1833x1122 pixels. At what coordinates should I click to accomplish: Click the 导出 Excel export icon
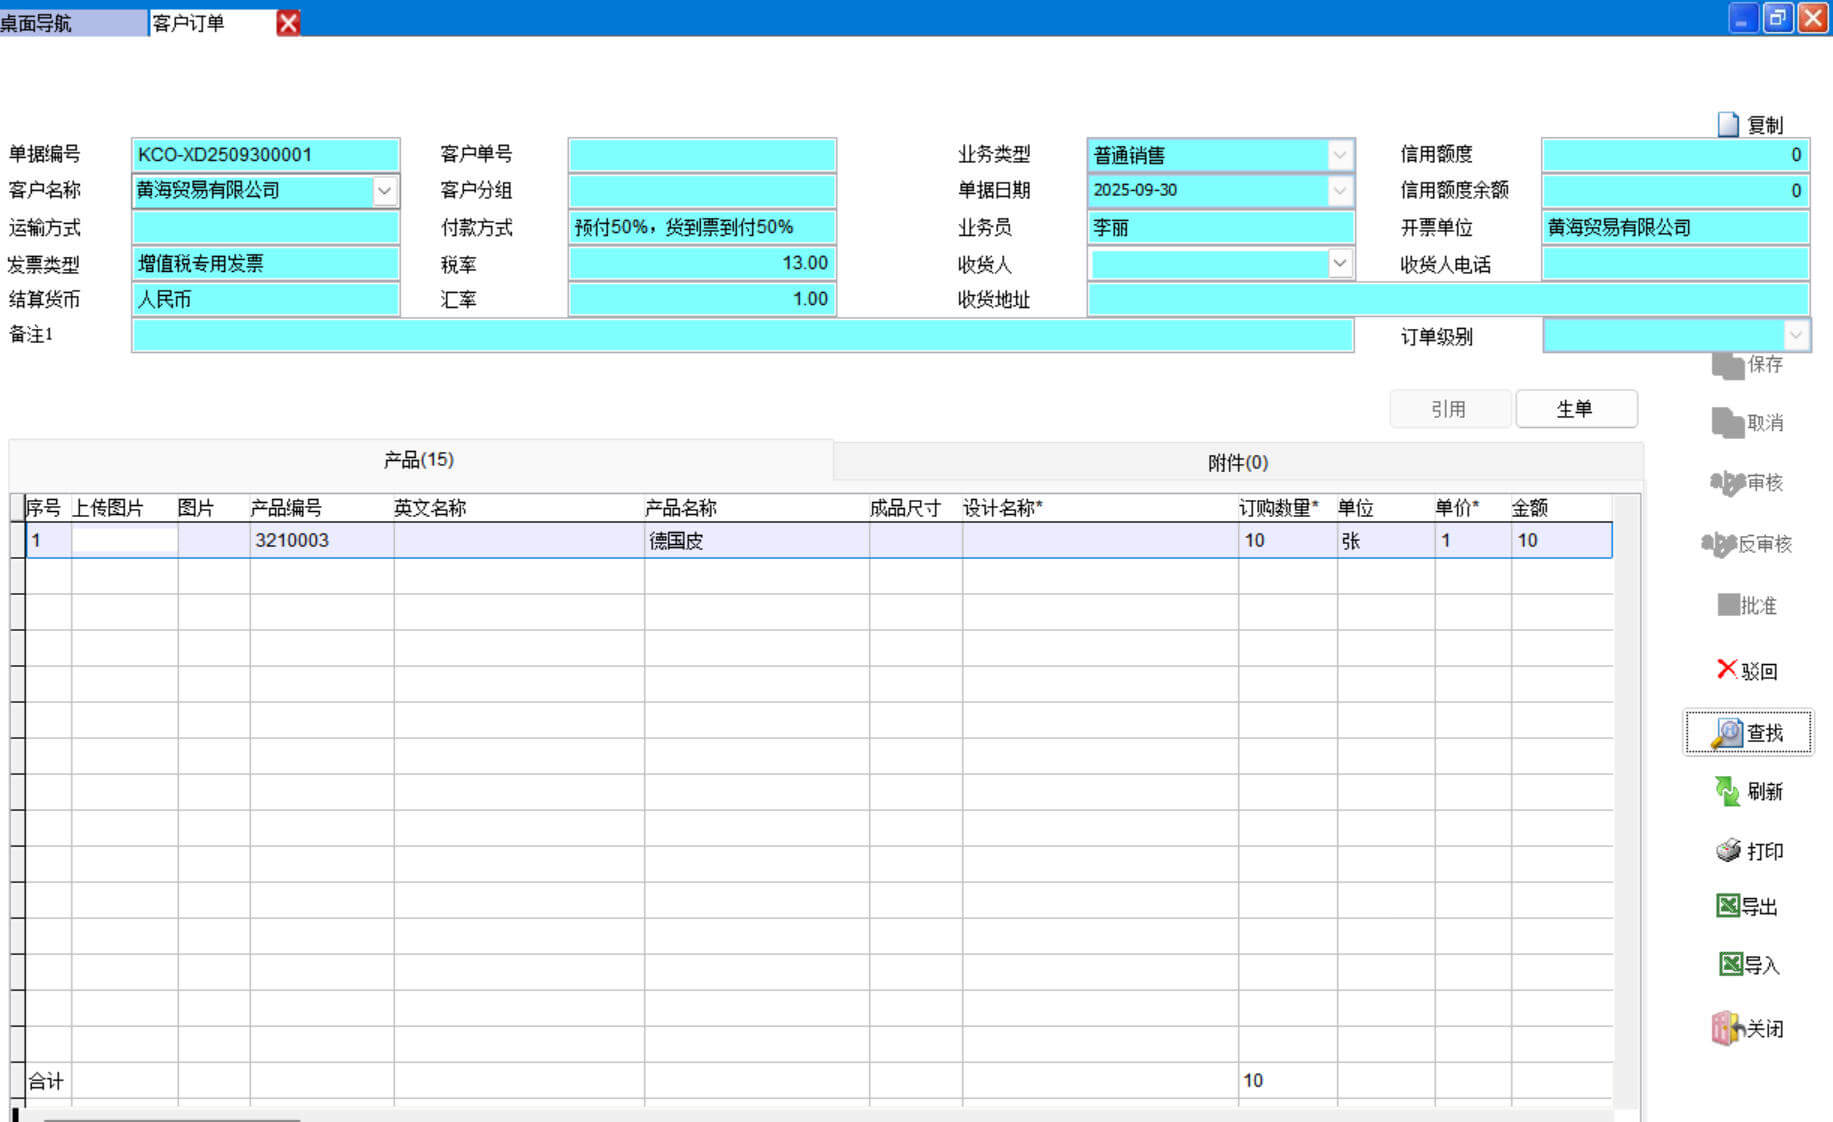pos(1727,906)
